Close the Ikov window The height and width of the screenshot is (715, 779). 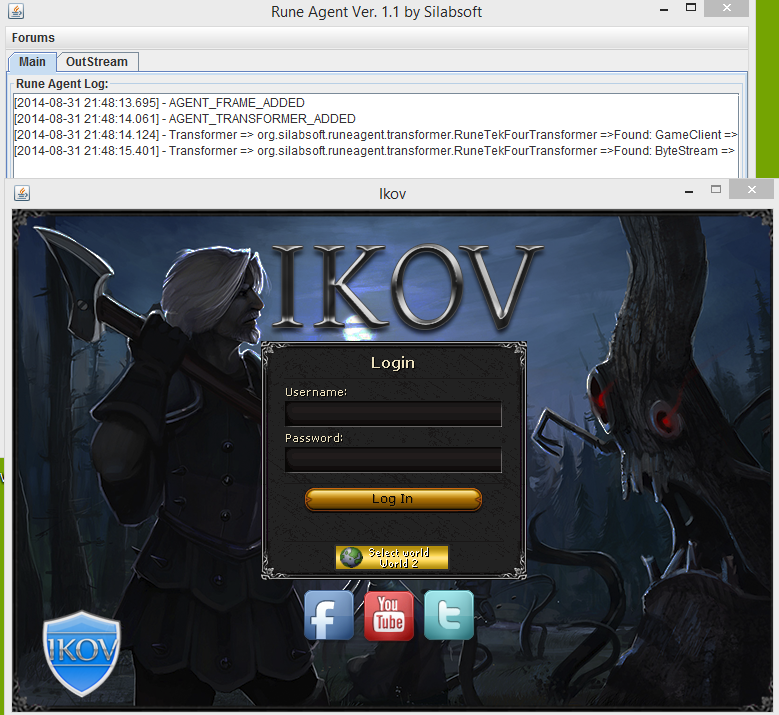point(752,189)
